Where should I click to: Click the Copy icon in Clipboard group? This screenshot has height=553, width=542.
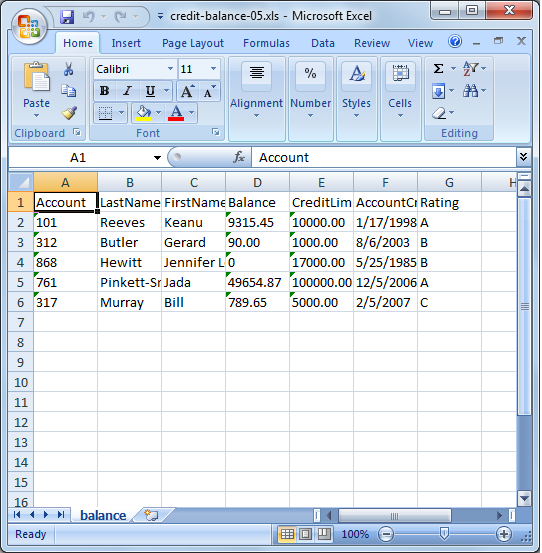[68, 91]
